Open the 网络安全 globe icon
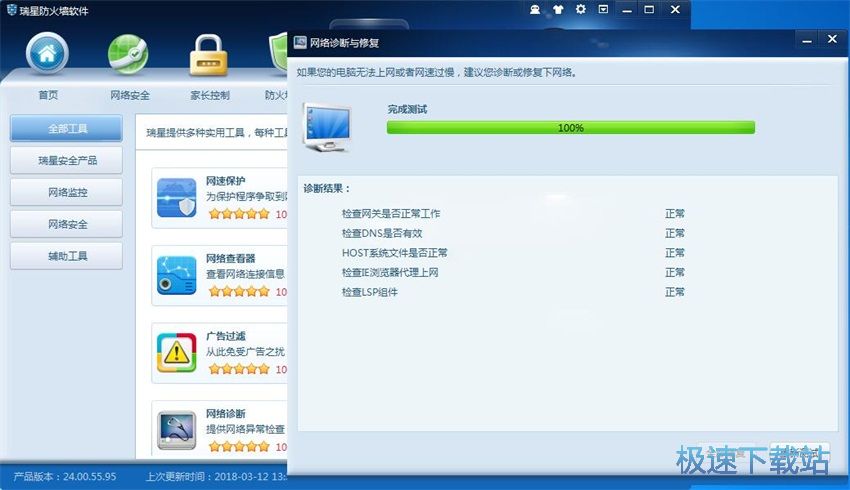The width and height of the screenshot is (850, 490). (128, 54)
